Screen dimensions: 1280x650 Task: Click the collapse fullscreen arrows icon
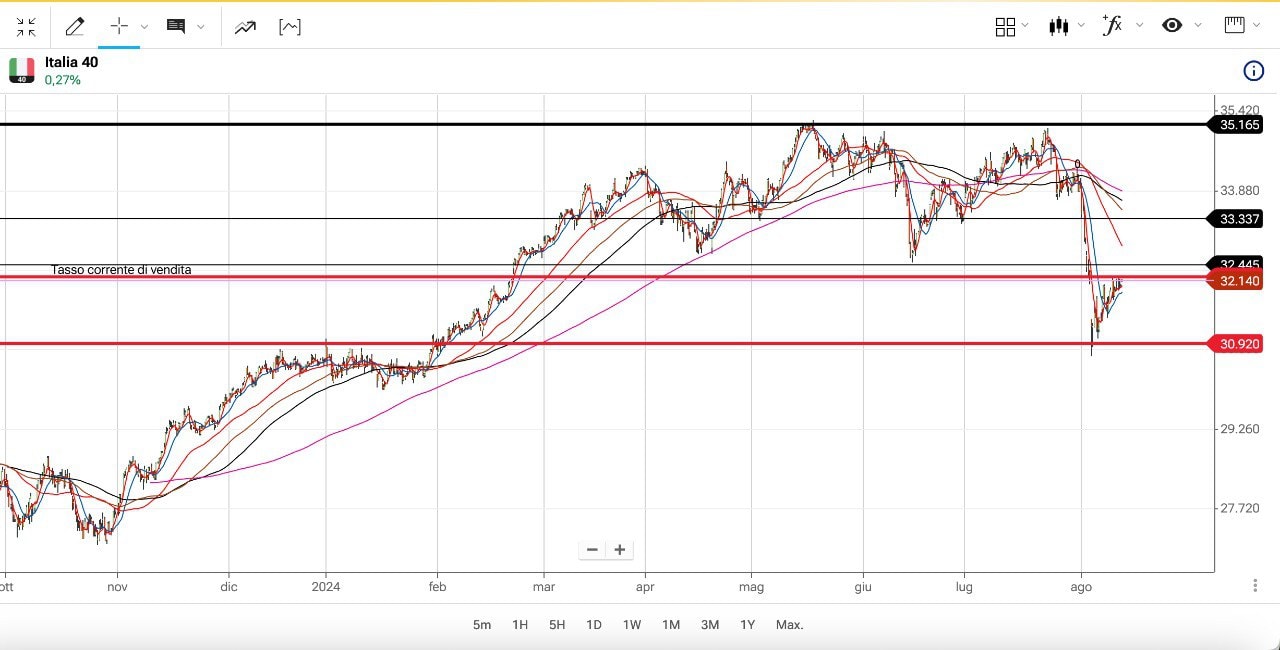click(x=26, y=27)
